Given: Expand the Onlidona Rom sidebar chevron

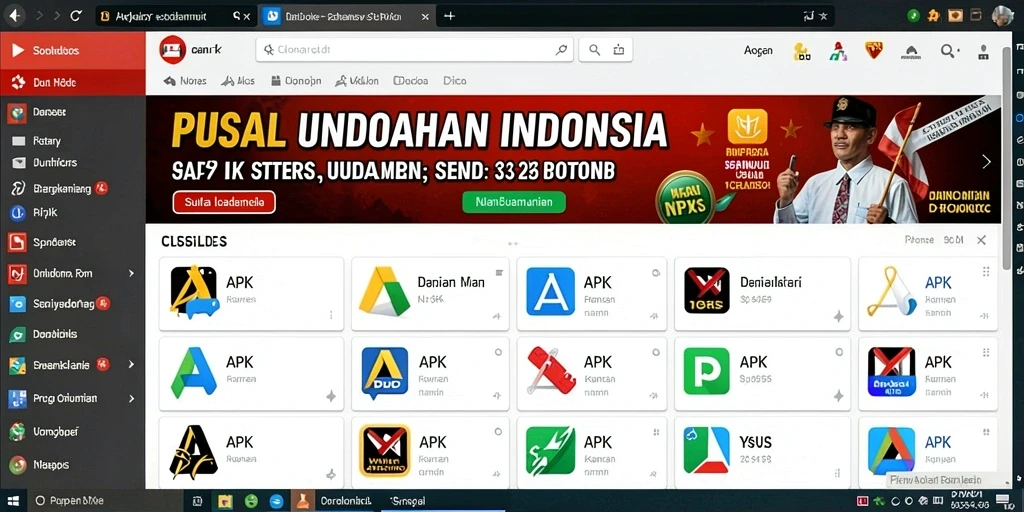Looking at the screenshot, I should (131, 273).
